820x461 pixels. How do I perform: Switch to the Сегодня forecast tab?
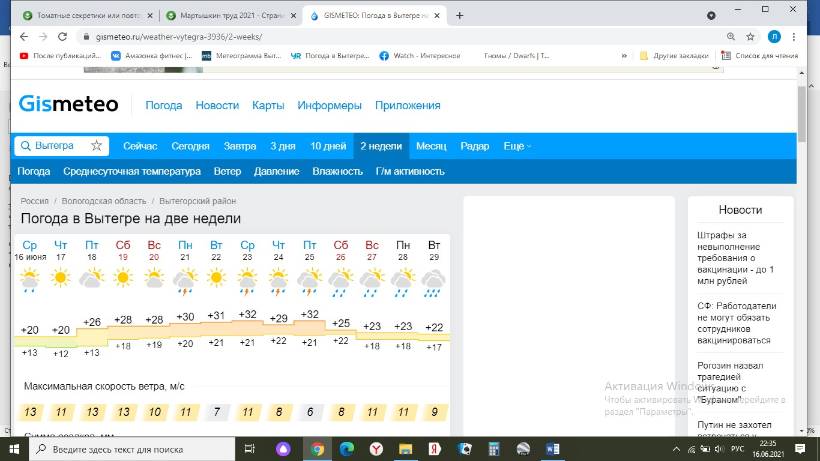(x=190, y=146)
